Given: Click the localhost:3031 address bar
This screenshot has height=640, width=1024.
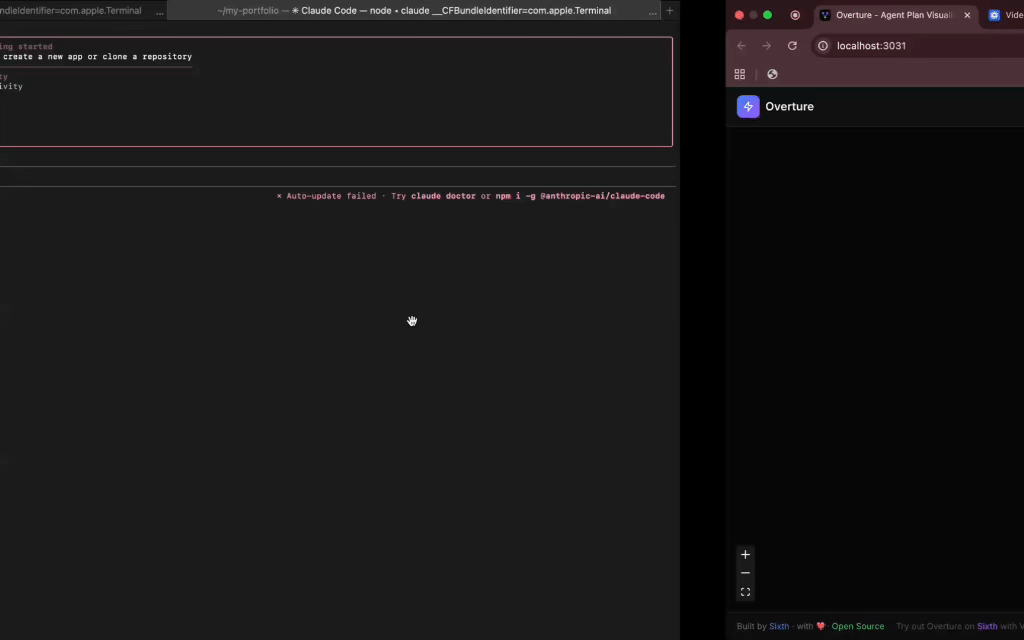Looking at the screenshot, I should (880, 45).
